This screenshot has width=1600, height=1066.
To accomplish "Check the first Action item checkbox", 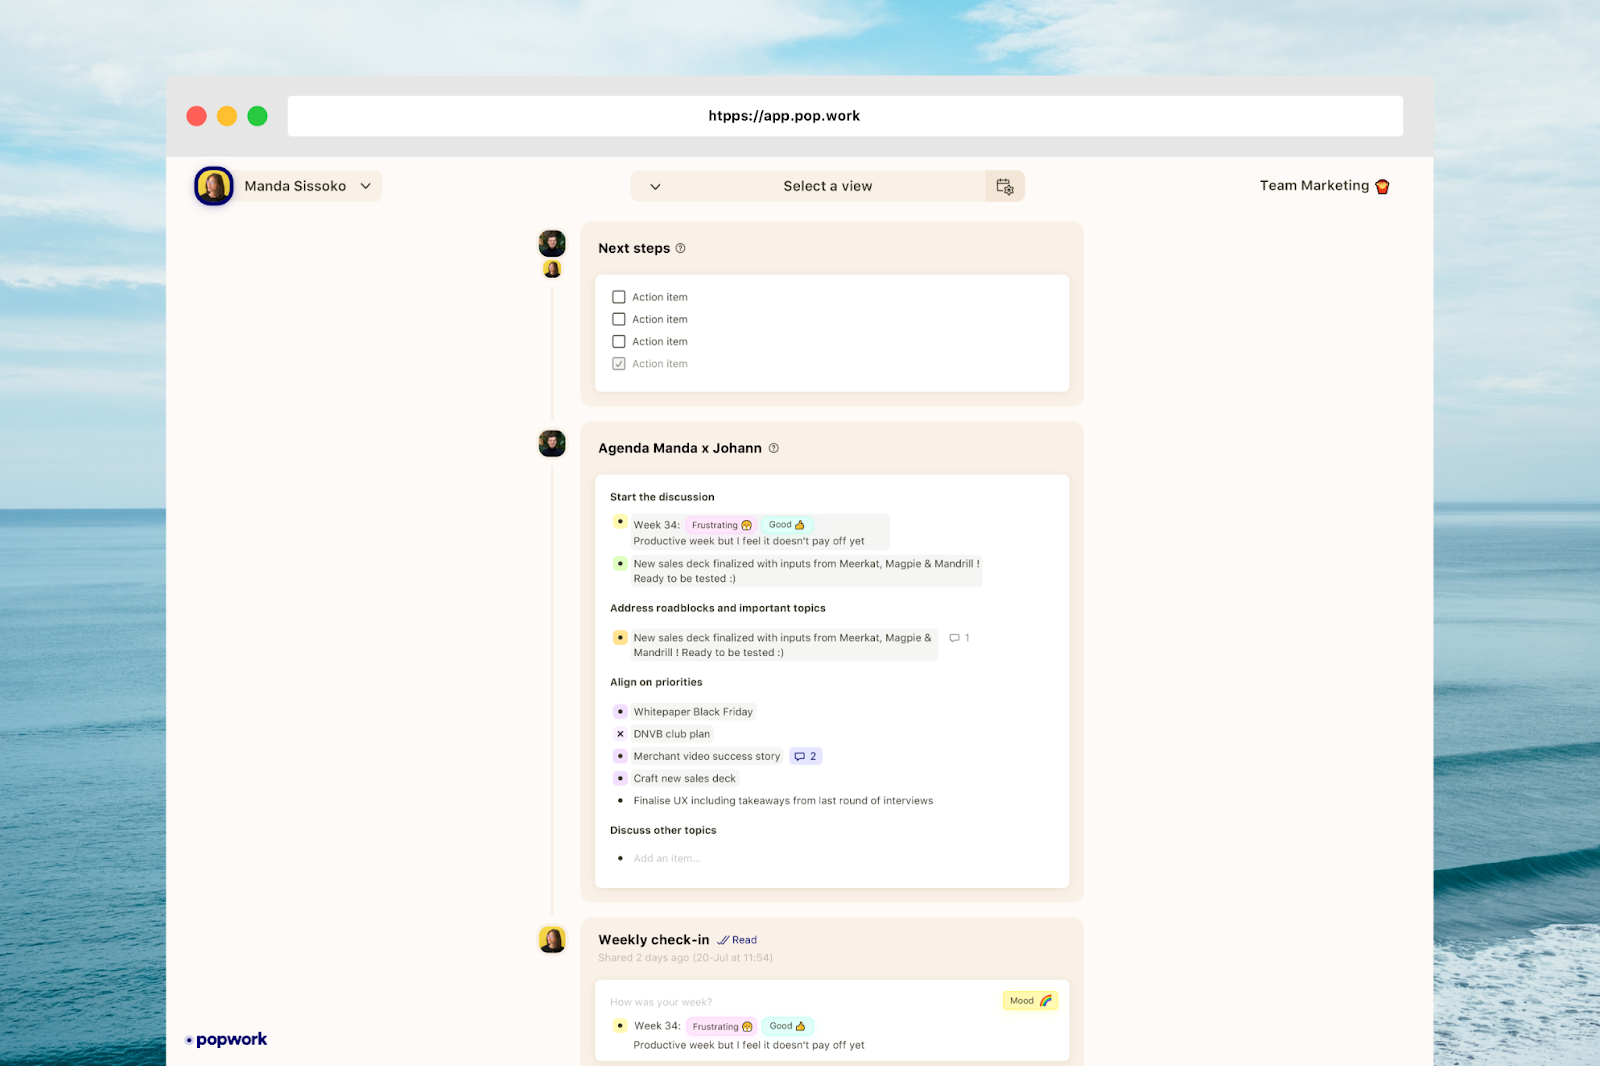I will pos(618,296).
